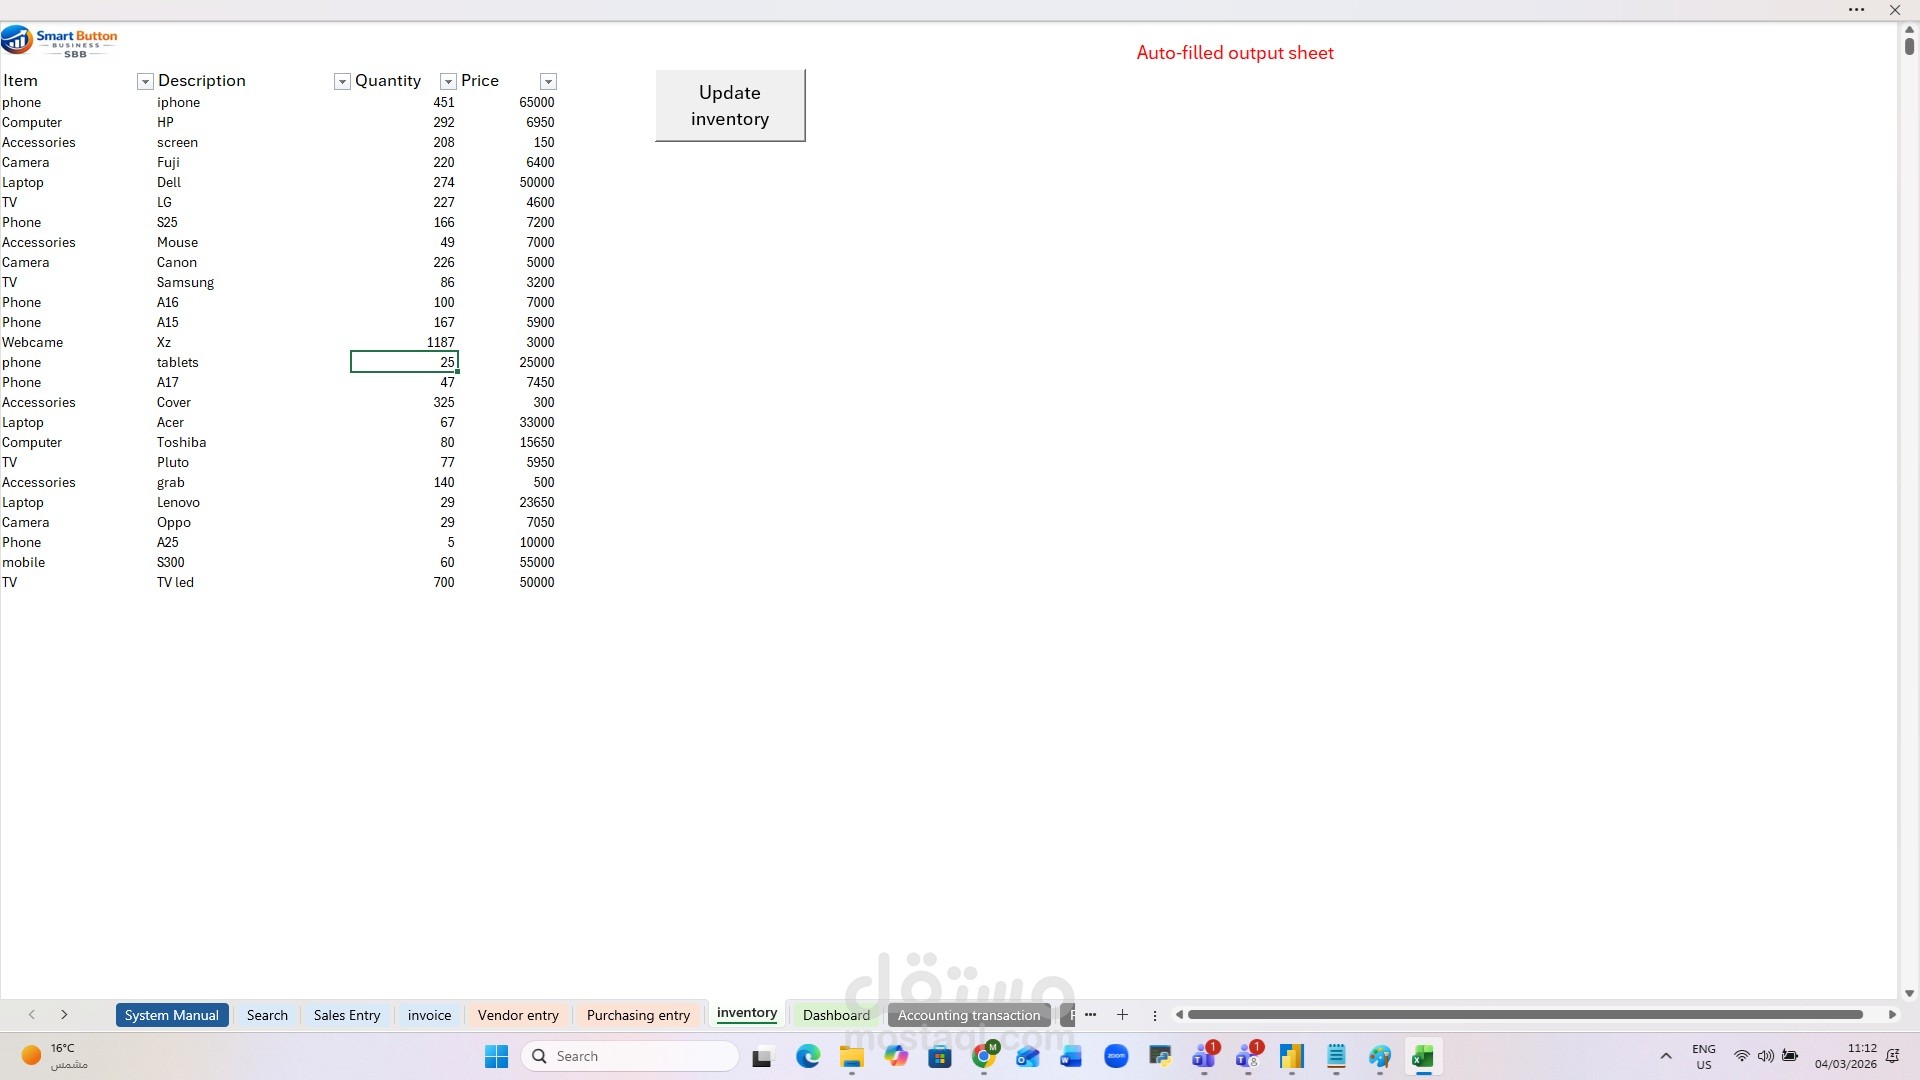Open the System Manual sheet tab
The image size is (1920, 1080).
pos(172,1015)
